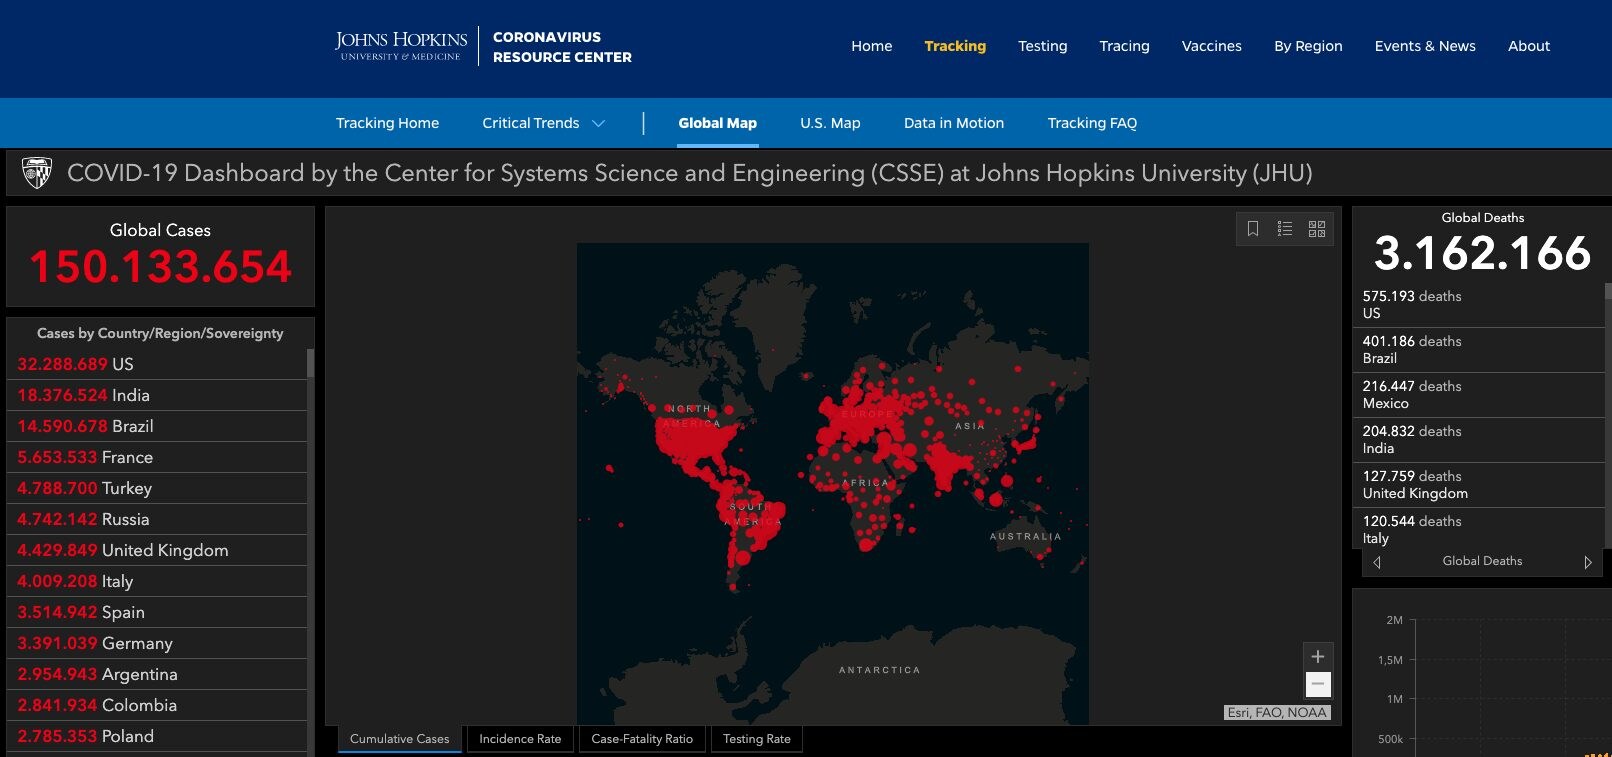
Task: Click the Africa label on the map
Action: coord(865,483)
